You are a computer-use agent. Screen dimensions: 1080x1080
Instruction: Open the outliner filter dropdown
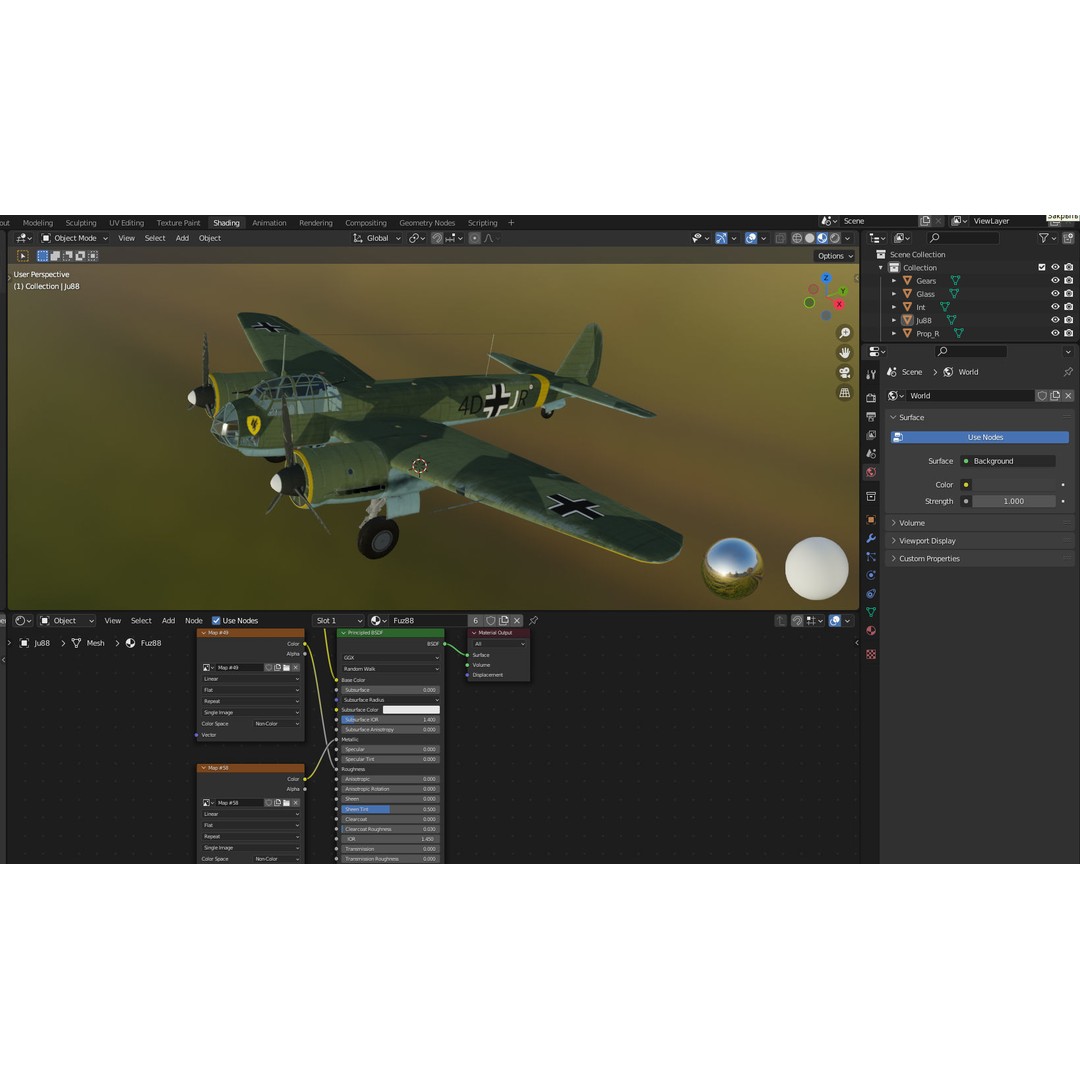[1047, 238]
